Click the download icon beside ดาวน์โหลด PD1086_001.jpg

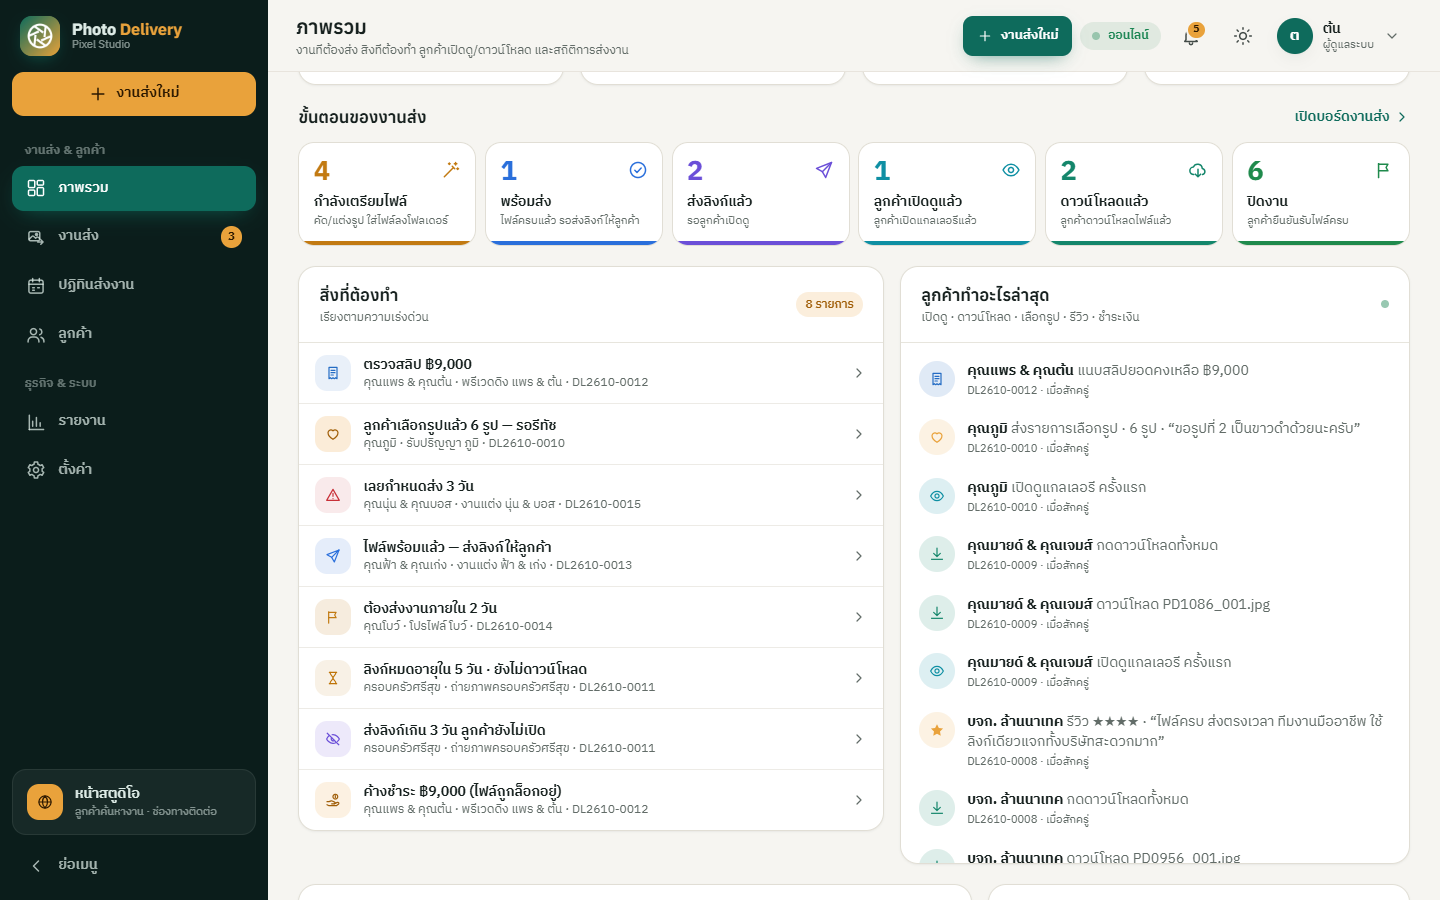coord(937,613)
